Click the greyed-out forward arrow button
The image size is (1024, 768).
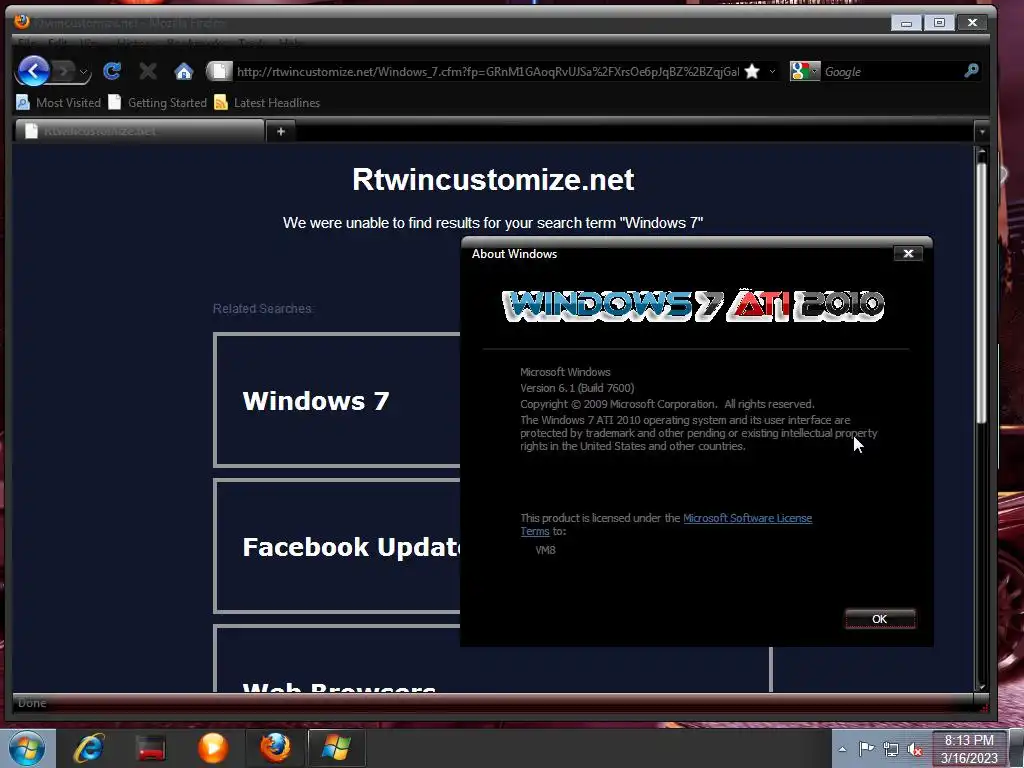pyautogui.click(x=64, y=71)
